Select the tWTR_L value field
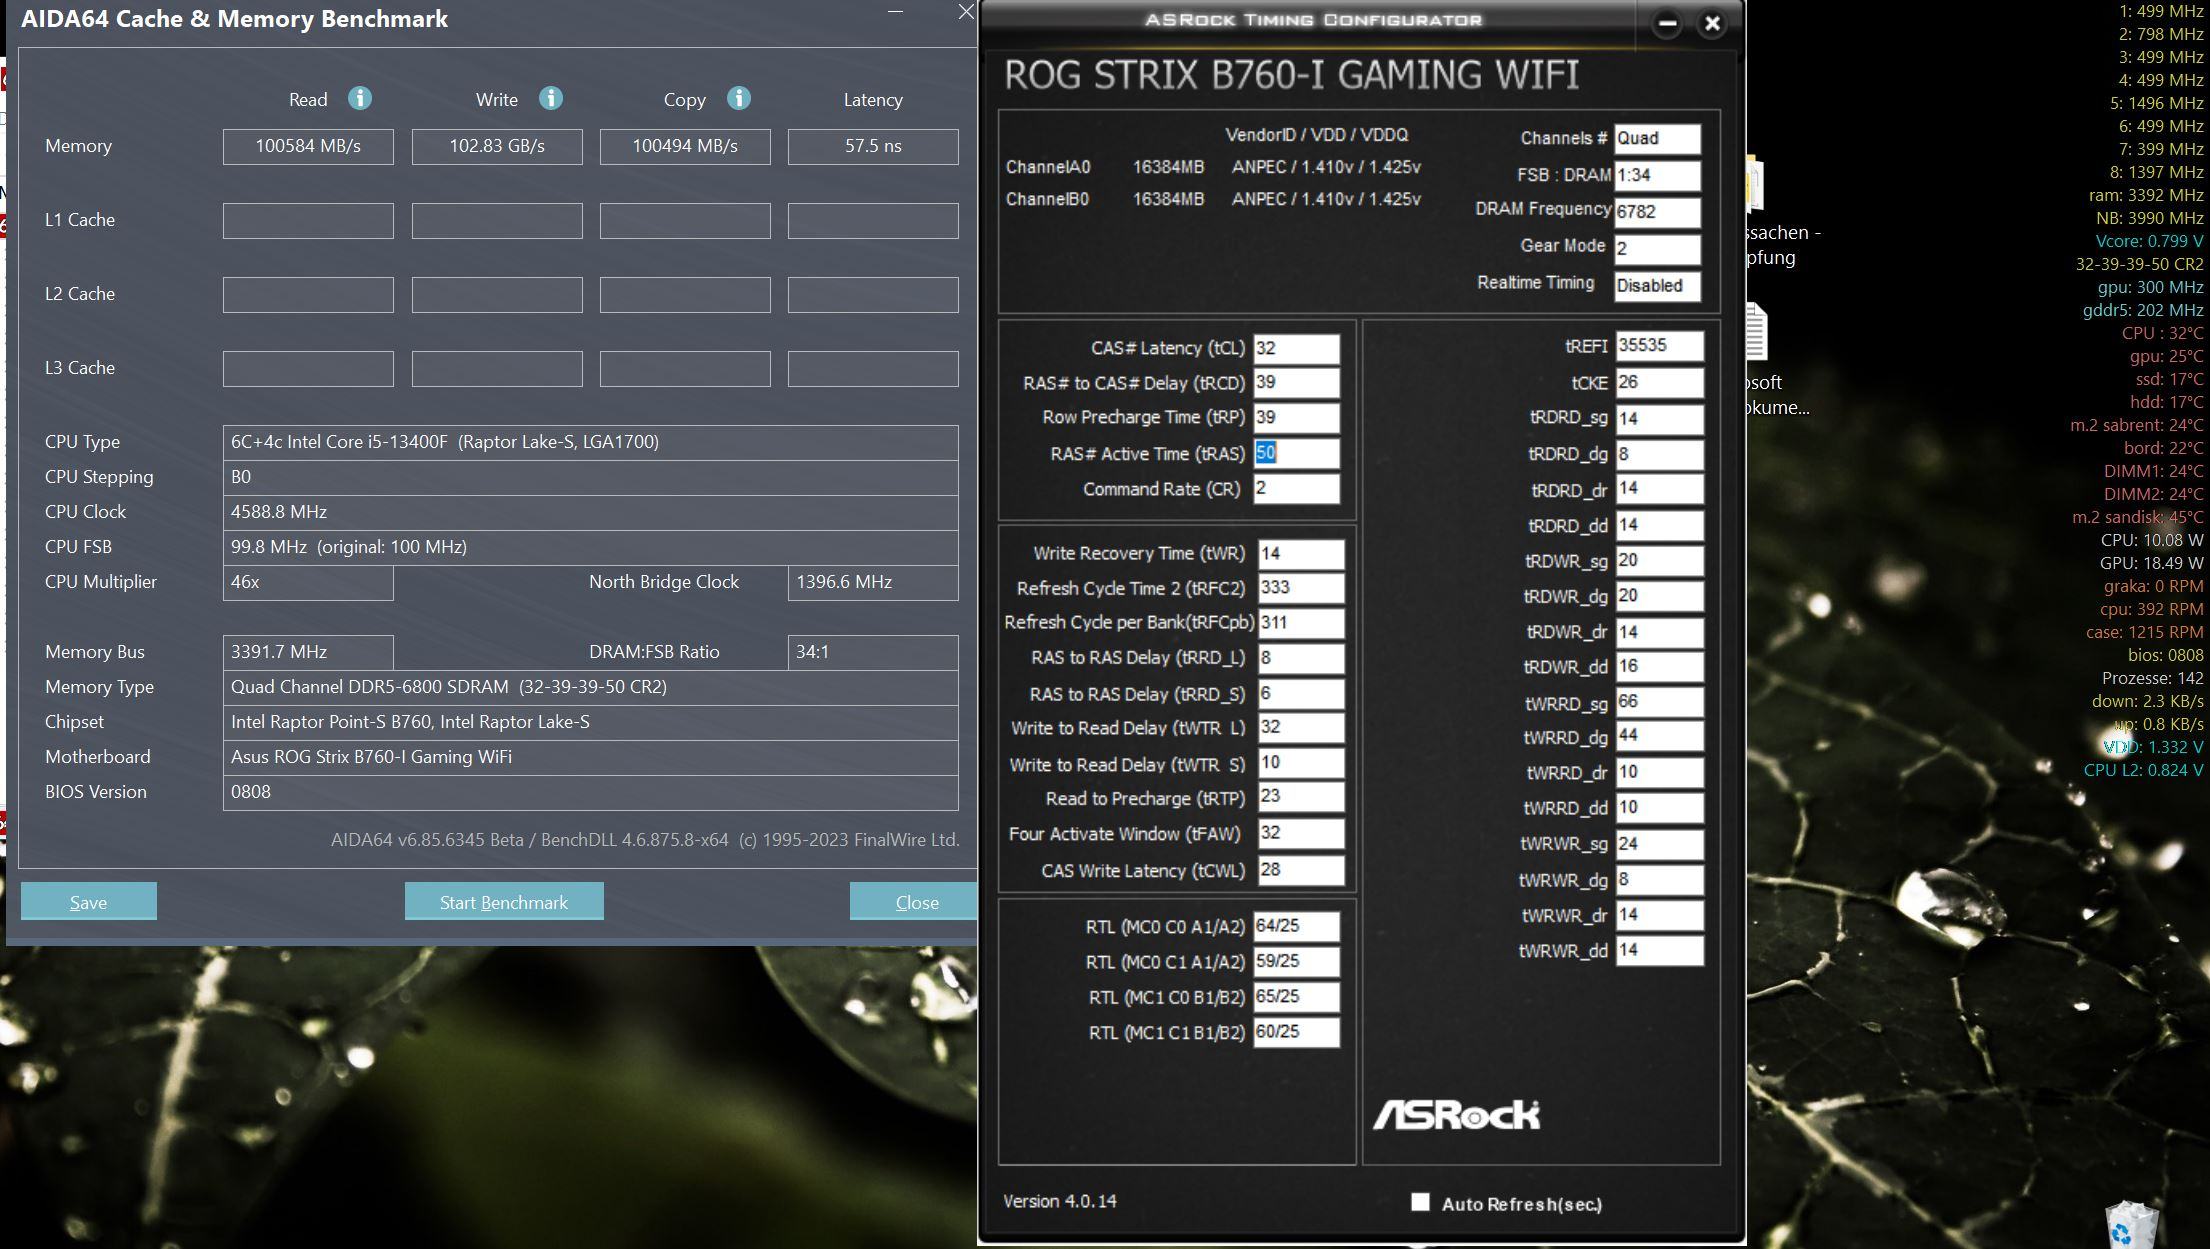Viewport: 2210px width, 1249px height. 1301,728
